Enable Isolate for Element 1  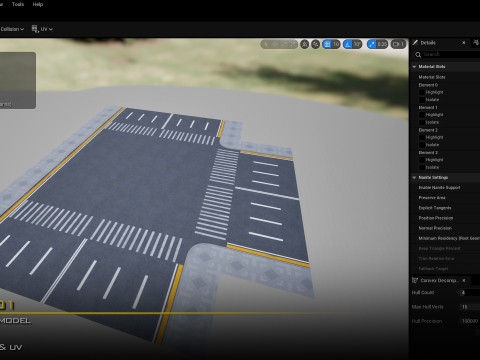click(422, 122)
